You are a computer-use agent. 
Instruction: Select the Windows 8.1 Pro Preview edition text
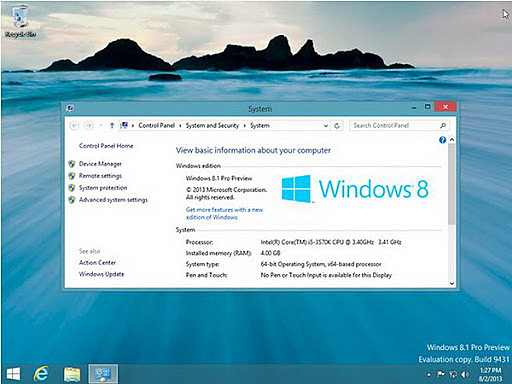(x=219, y=178)
